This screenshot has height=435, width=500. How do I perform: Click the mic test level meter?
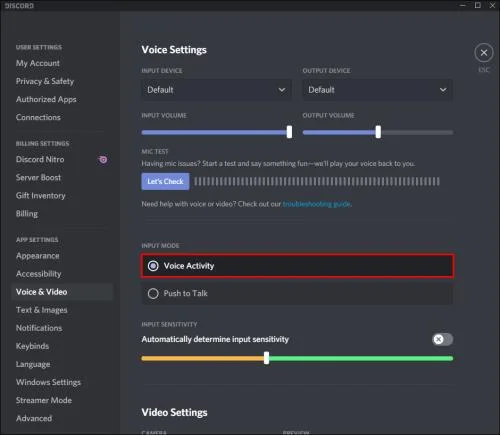[317, 181]
